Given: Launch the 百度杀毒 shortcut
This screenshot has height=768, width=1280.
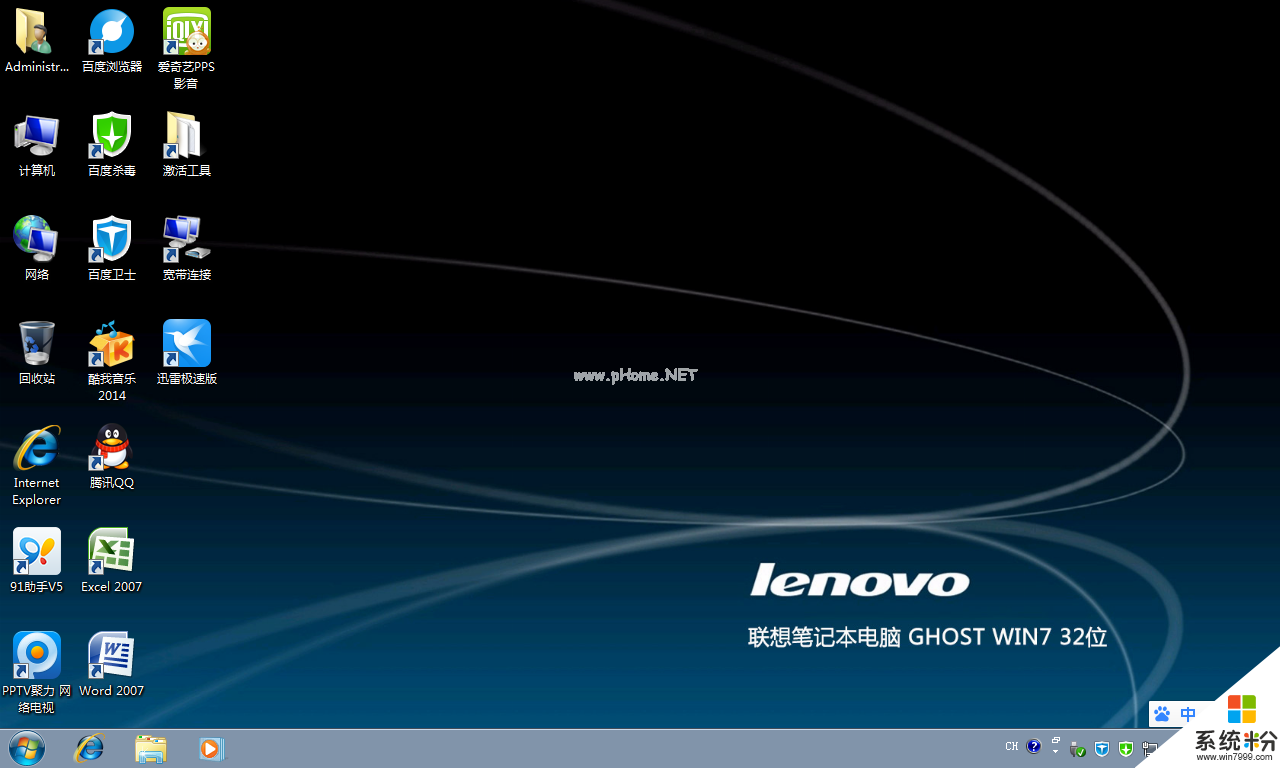Looking at the screenshot, I should [112, 145].
